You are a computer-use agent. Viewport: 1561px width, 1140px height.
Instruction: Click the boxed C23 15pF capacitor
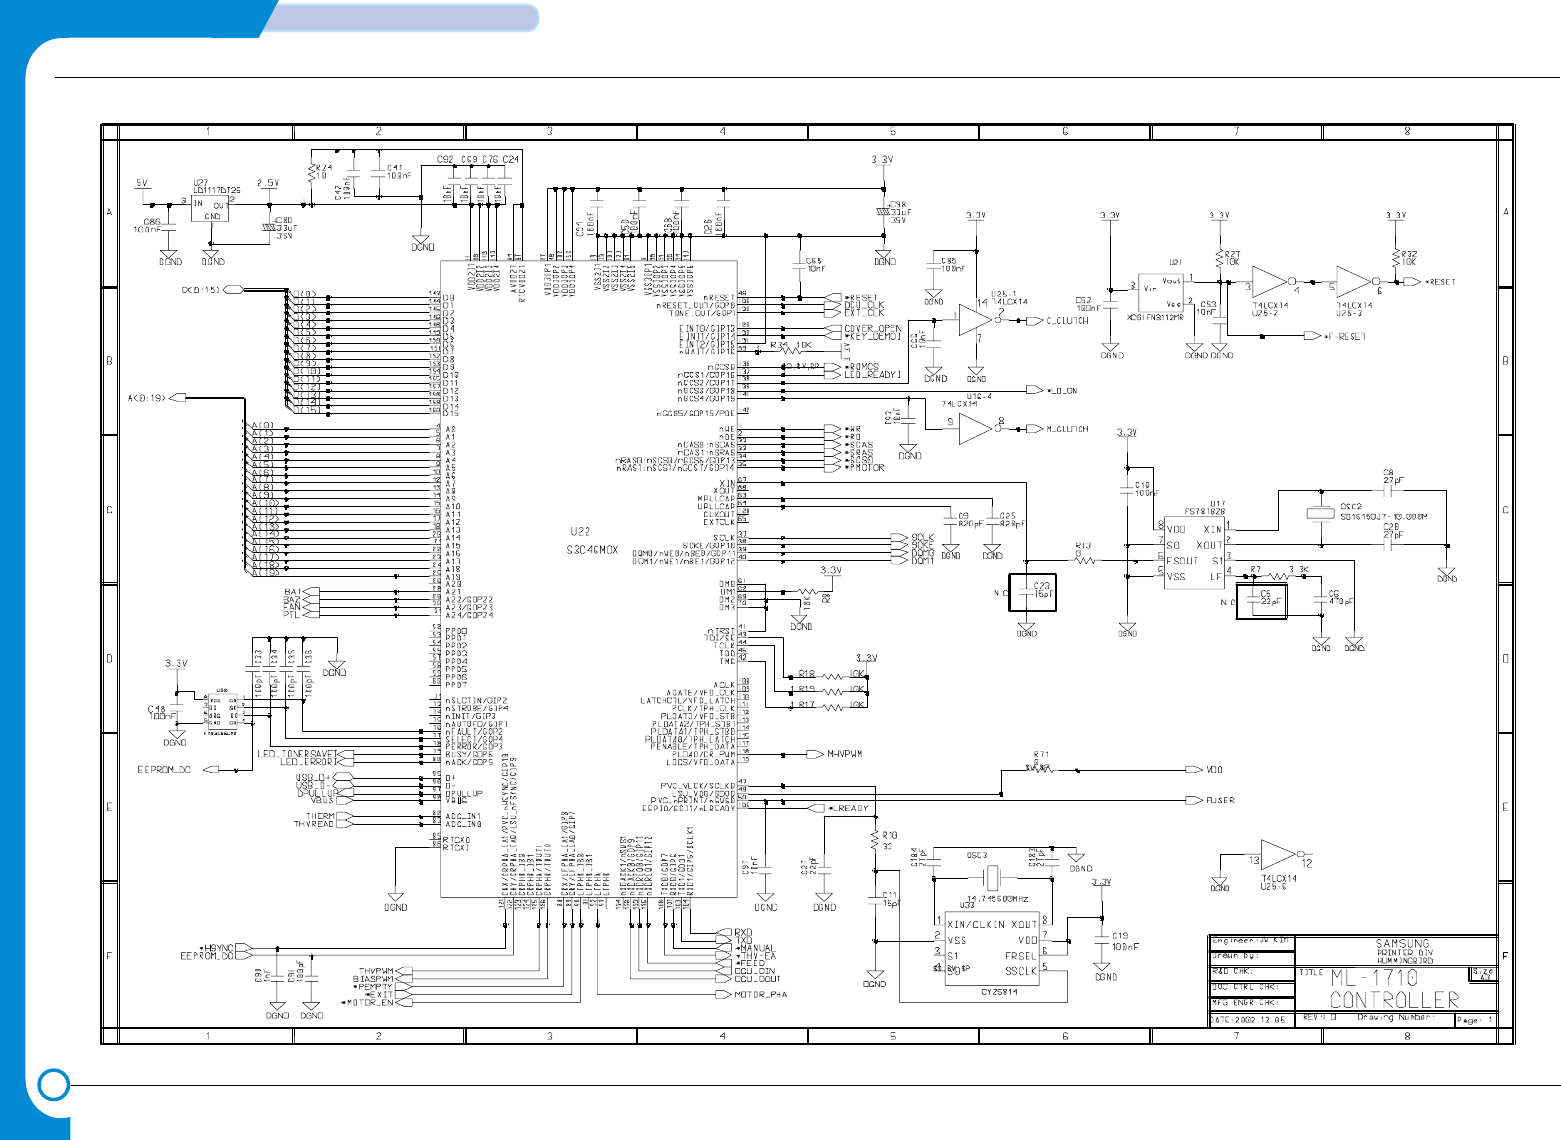(x=1033, y=592)
